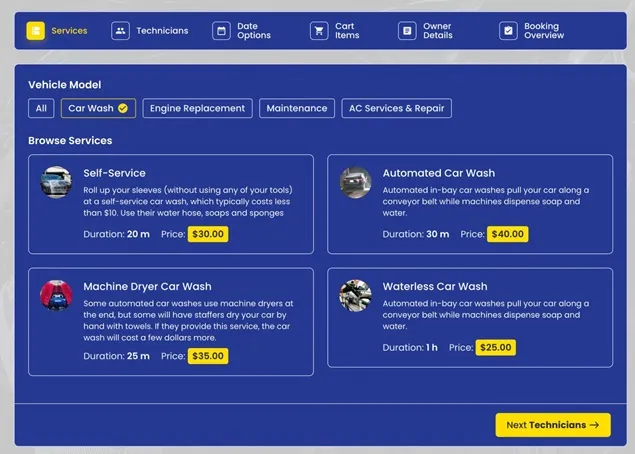Image resolution: width=635 pixels, height=454 pixels.
Task: Select the All filter
Action: pyautogui.click(x=41, y=108)
